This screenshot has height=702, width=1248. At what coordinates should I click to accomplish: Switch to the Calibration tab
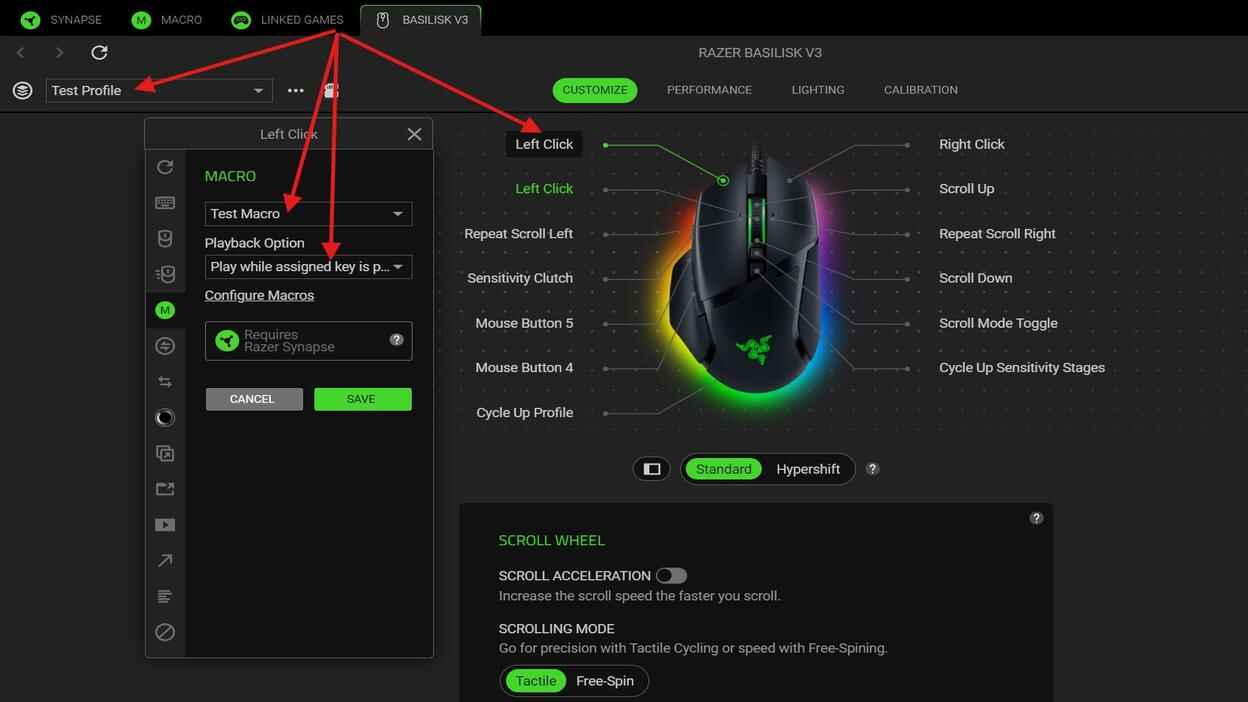click(921, 90)
